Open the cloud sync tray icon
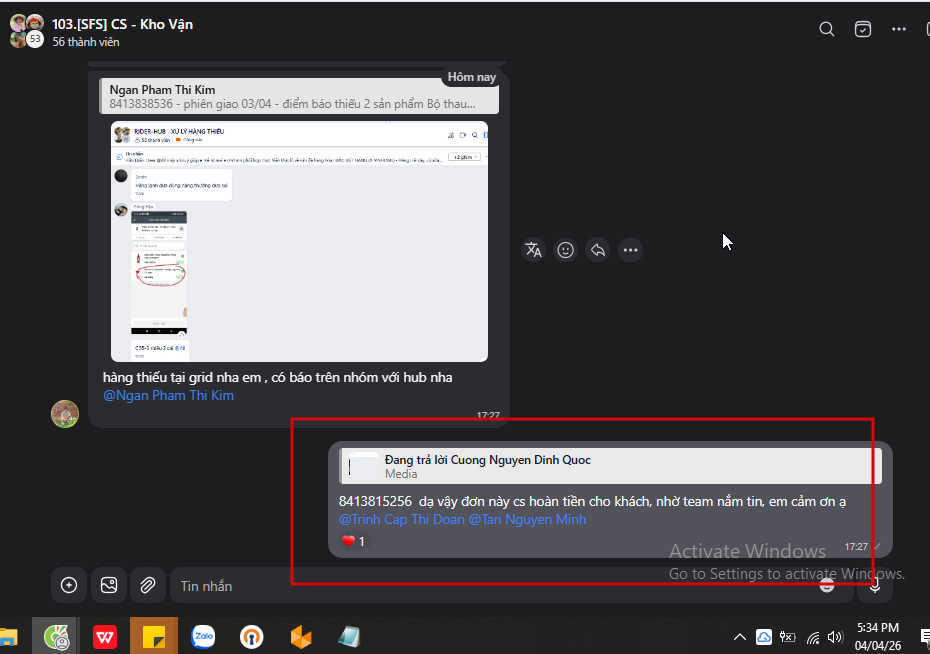The image size is (930, 654). [x=764, y=637]
